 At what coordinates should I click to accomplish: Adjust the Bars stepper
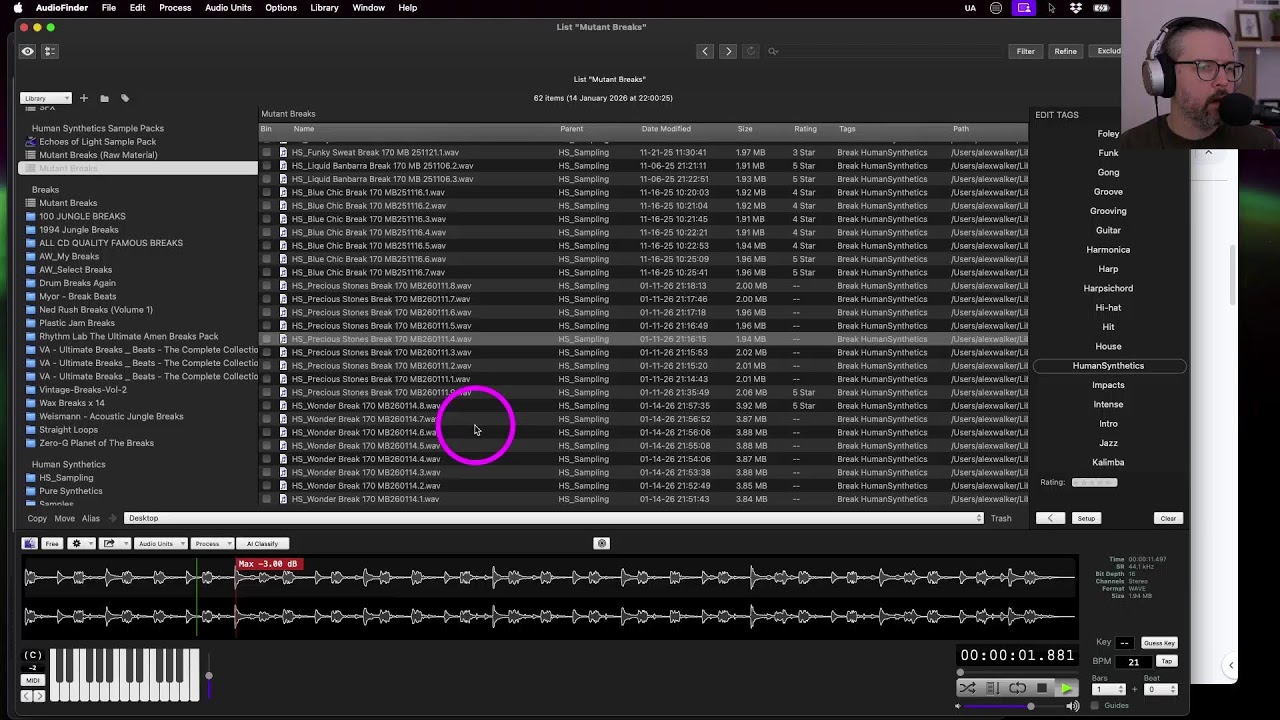pos(1121,689)
